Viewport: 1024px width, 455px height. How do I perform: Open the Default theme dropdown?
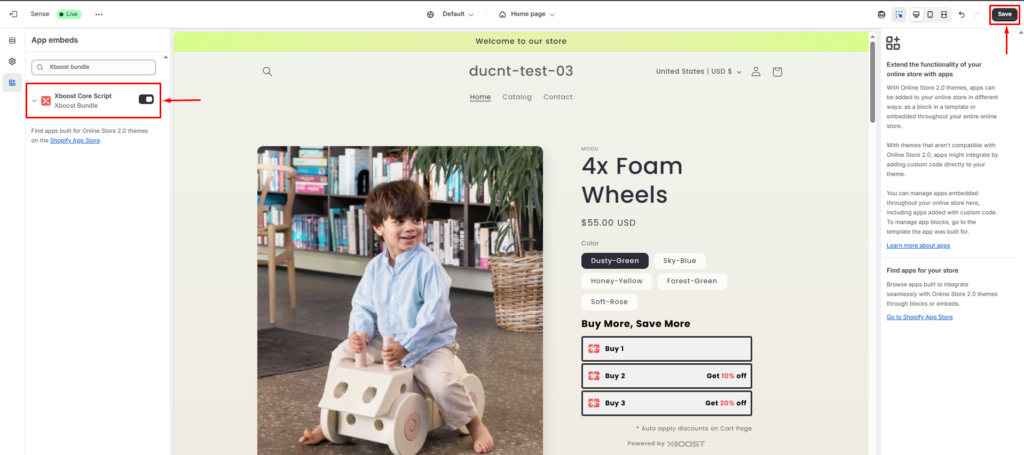point(451,14)
